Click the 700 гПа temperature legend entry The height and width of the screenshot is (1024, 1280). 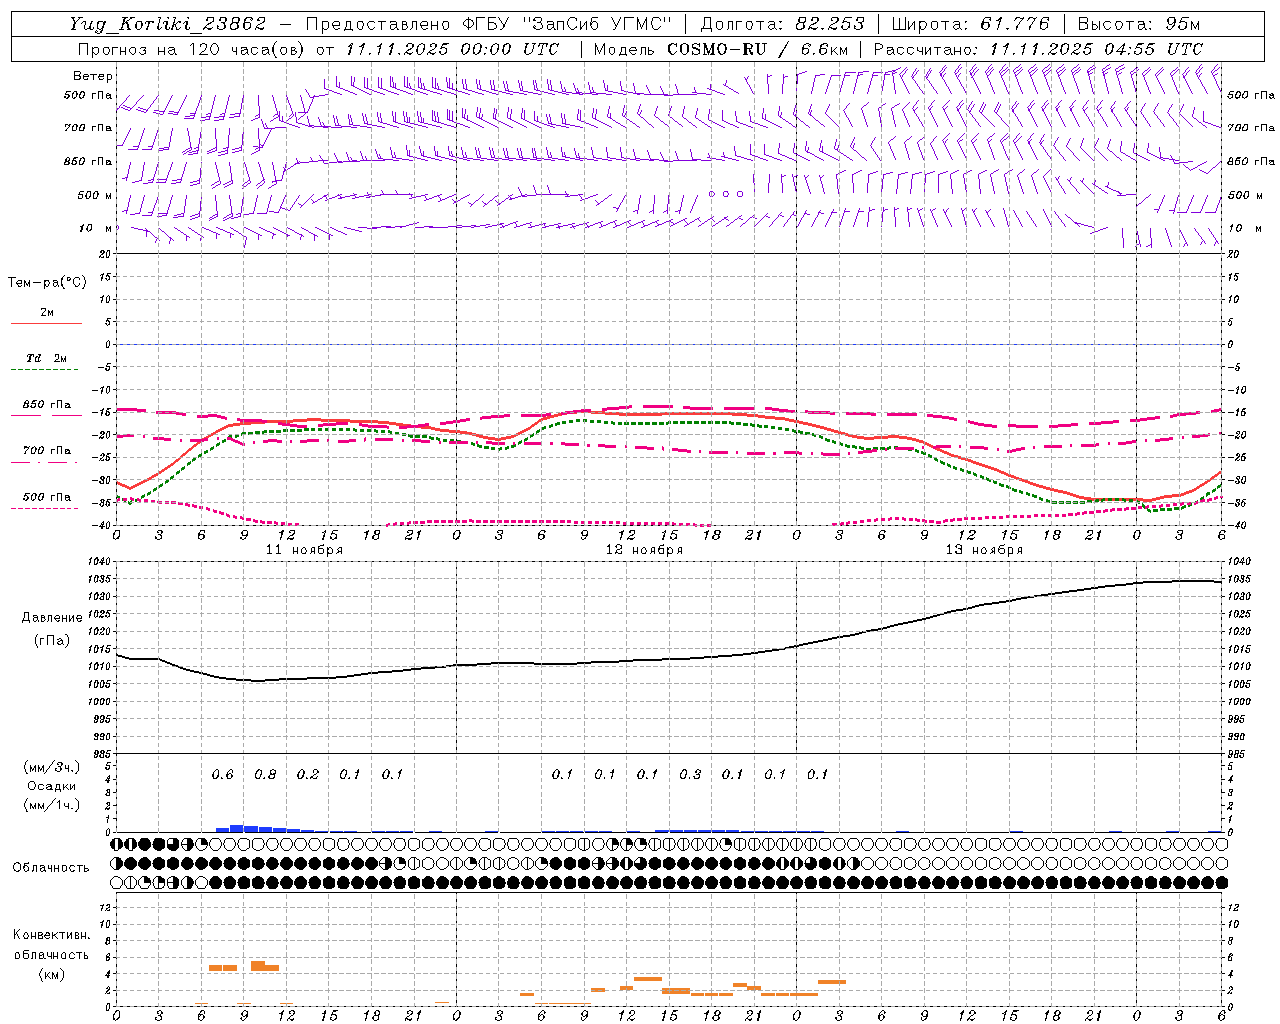click(46, 452)
